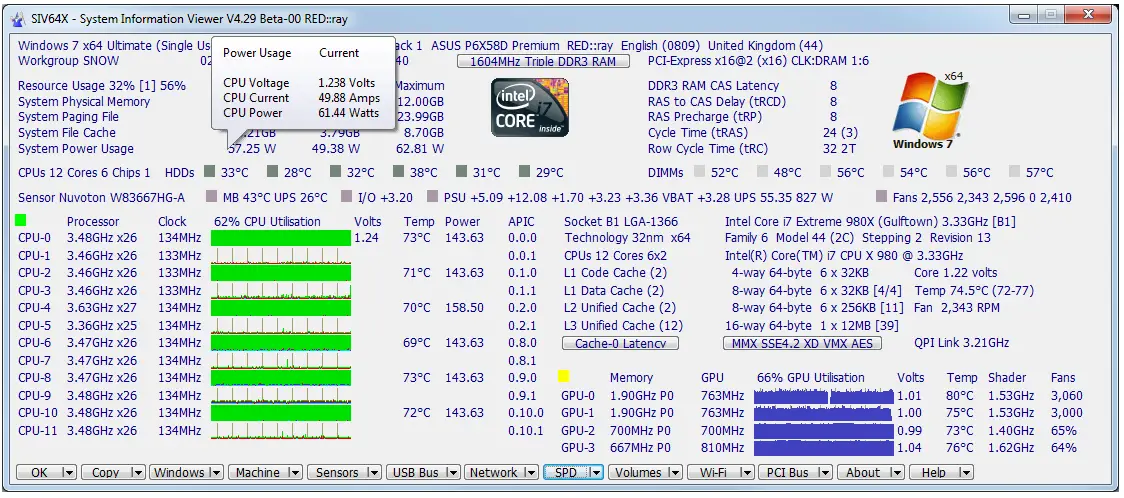Click the sensor square before I/O +3.20
The width and height of the screenshot is (1124, 498).
347,196
